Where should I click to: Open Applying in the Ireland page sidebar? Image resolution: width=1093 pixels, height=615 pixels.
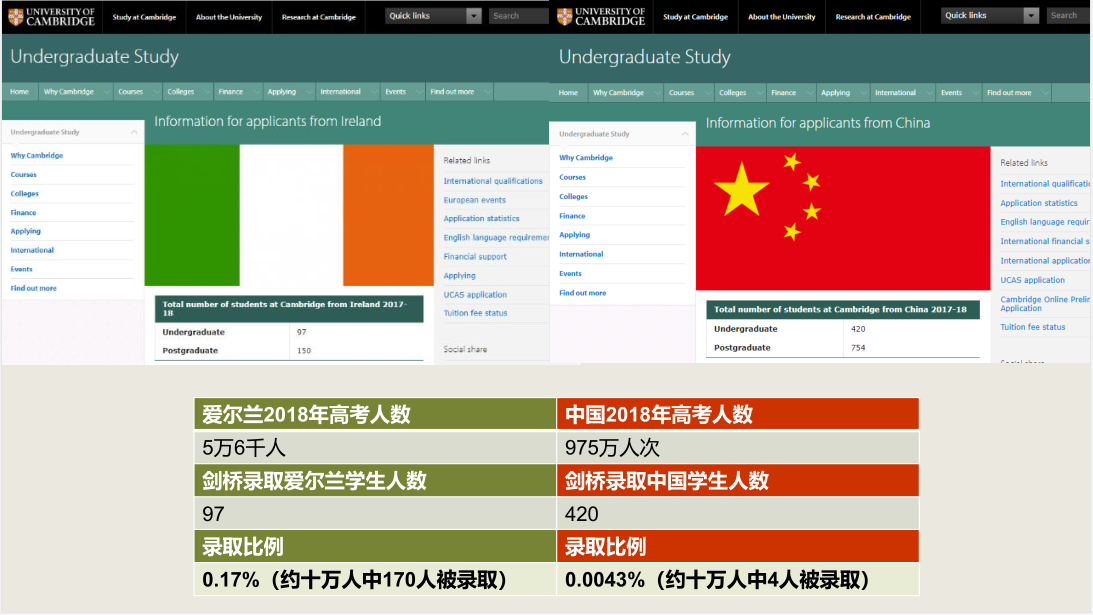(x=26, y=231)
